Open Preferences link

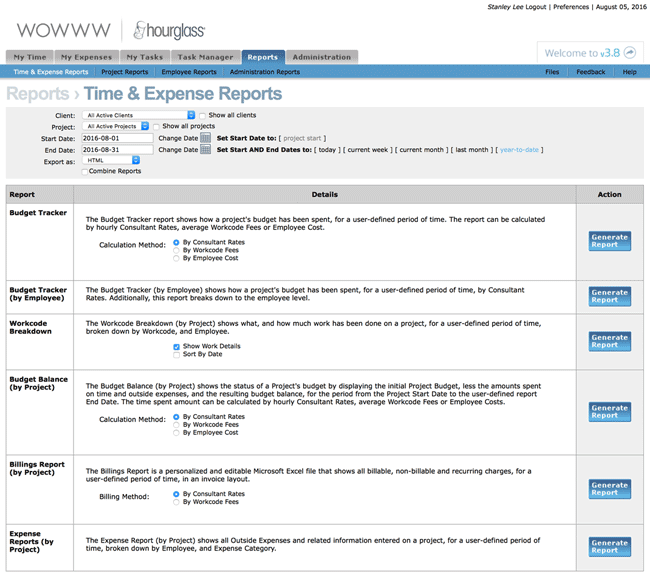571,7
